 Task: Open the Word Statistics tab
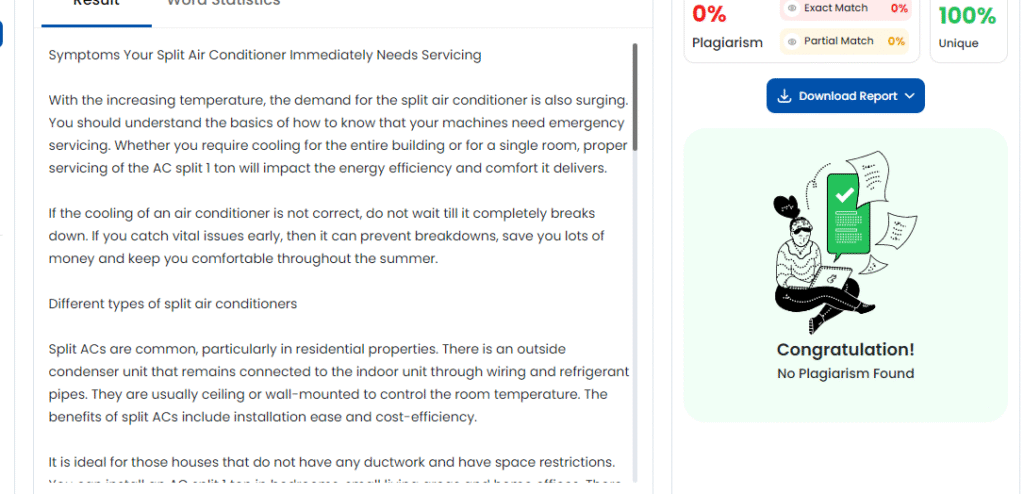click(223, 4)
